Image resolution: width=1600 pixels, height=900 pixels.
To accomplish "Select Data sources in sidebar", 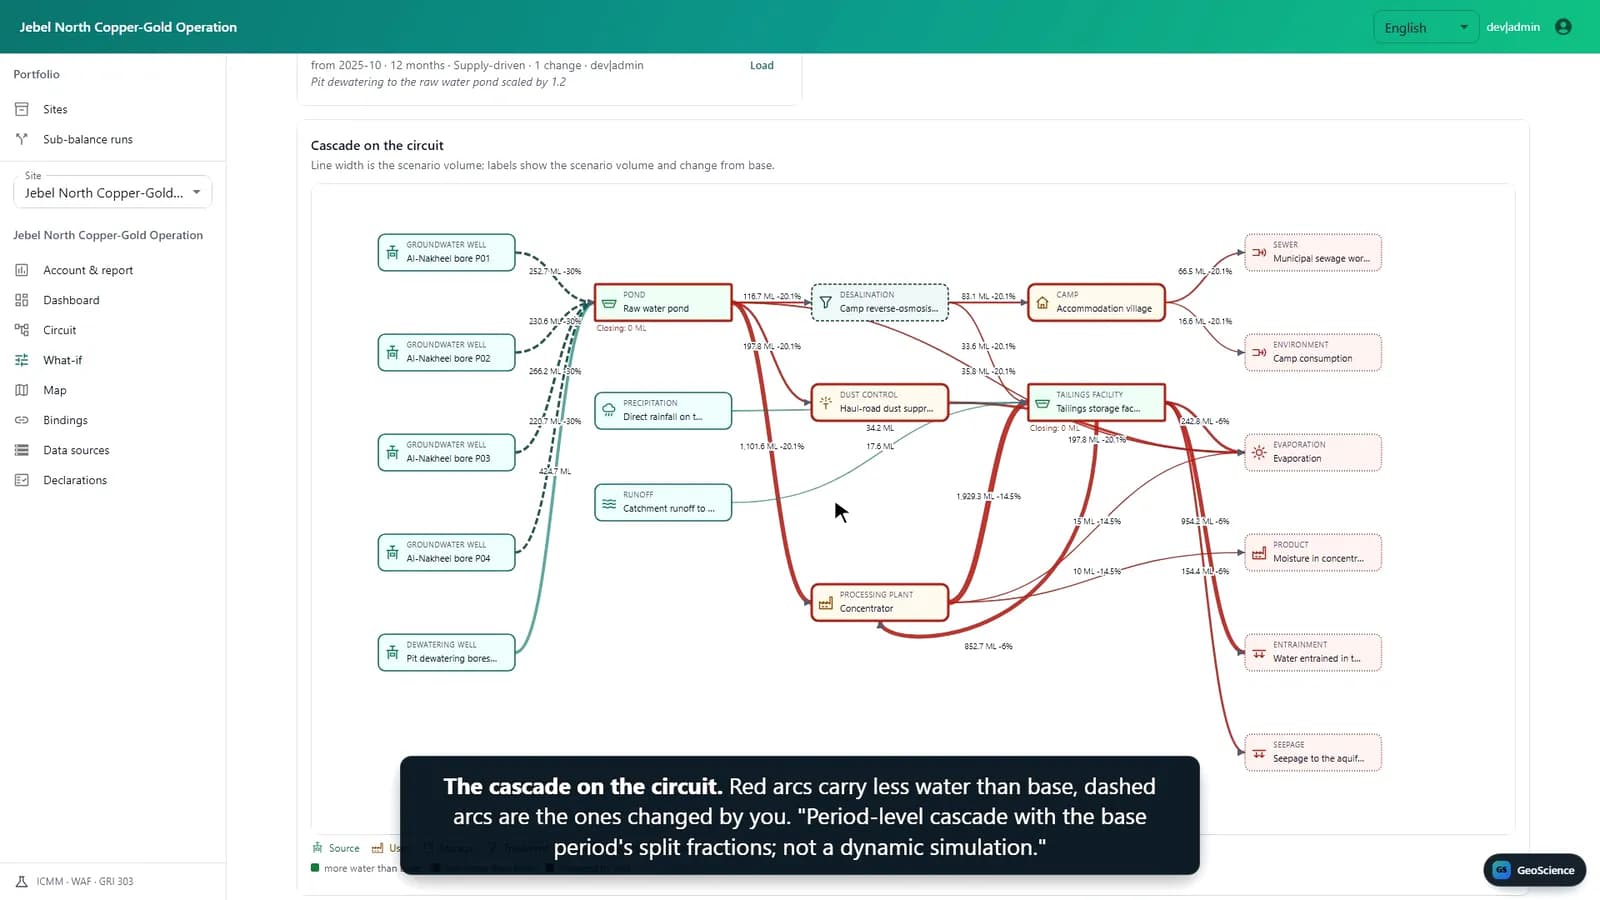I will coord(76,450).
